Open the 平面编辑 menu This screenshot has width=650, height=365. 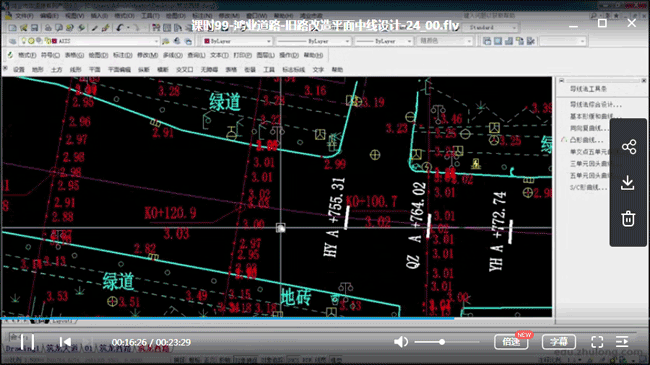pyautogui.click(x=119, y=70)
